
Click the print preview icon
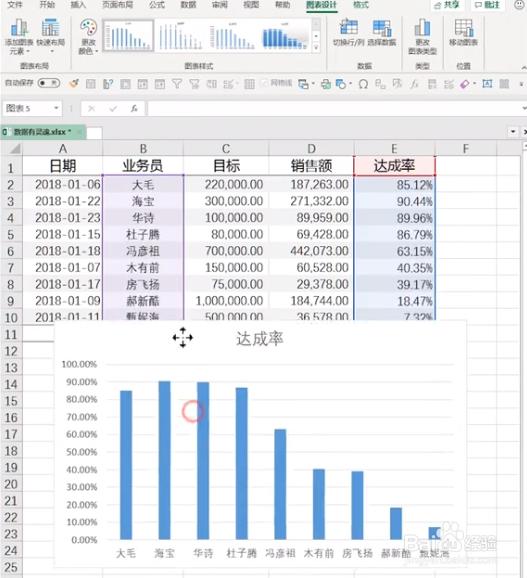click(x=326, y=84)
